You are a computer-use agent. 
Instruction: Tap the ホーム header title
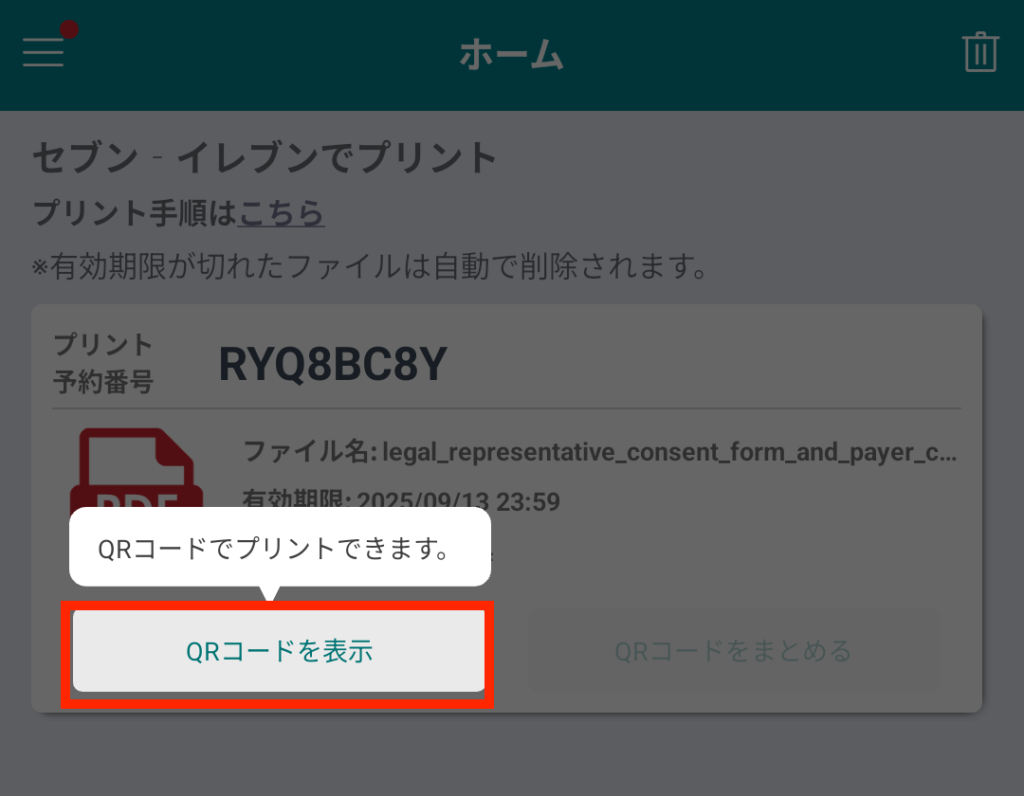tap(511, 54)
